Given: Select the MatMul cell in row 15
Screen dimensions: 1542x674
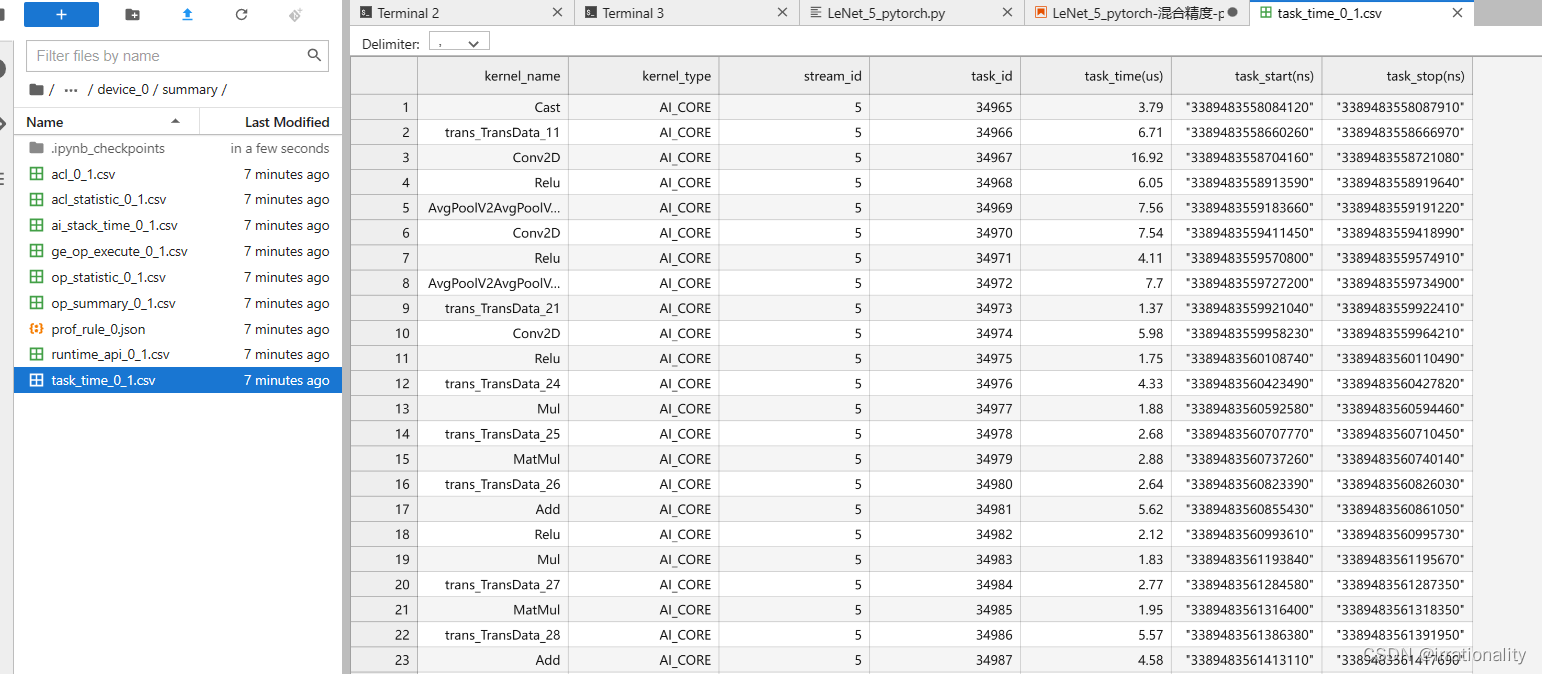Looking at the screenshot, I should [493, 459].
